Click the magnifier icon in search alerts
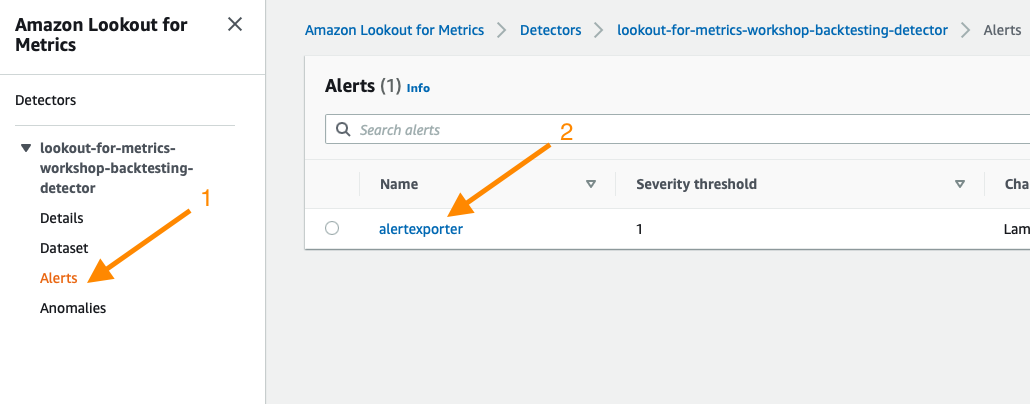The image size is (1030, 404). point(343,129)
